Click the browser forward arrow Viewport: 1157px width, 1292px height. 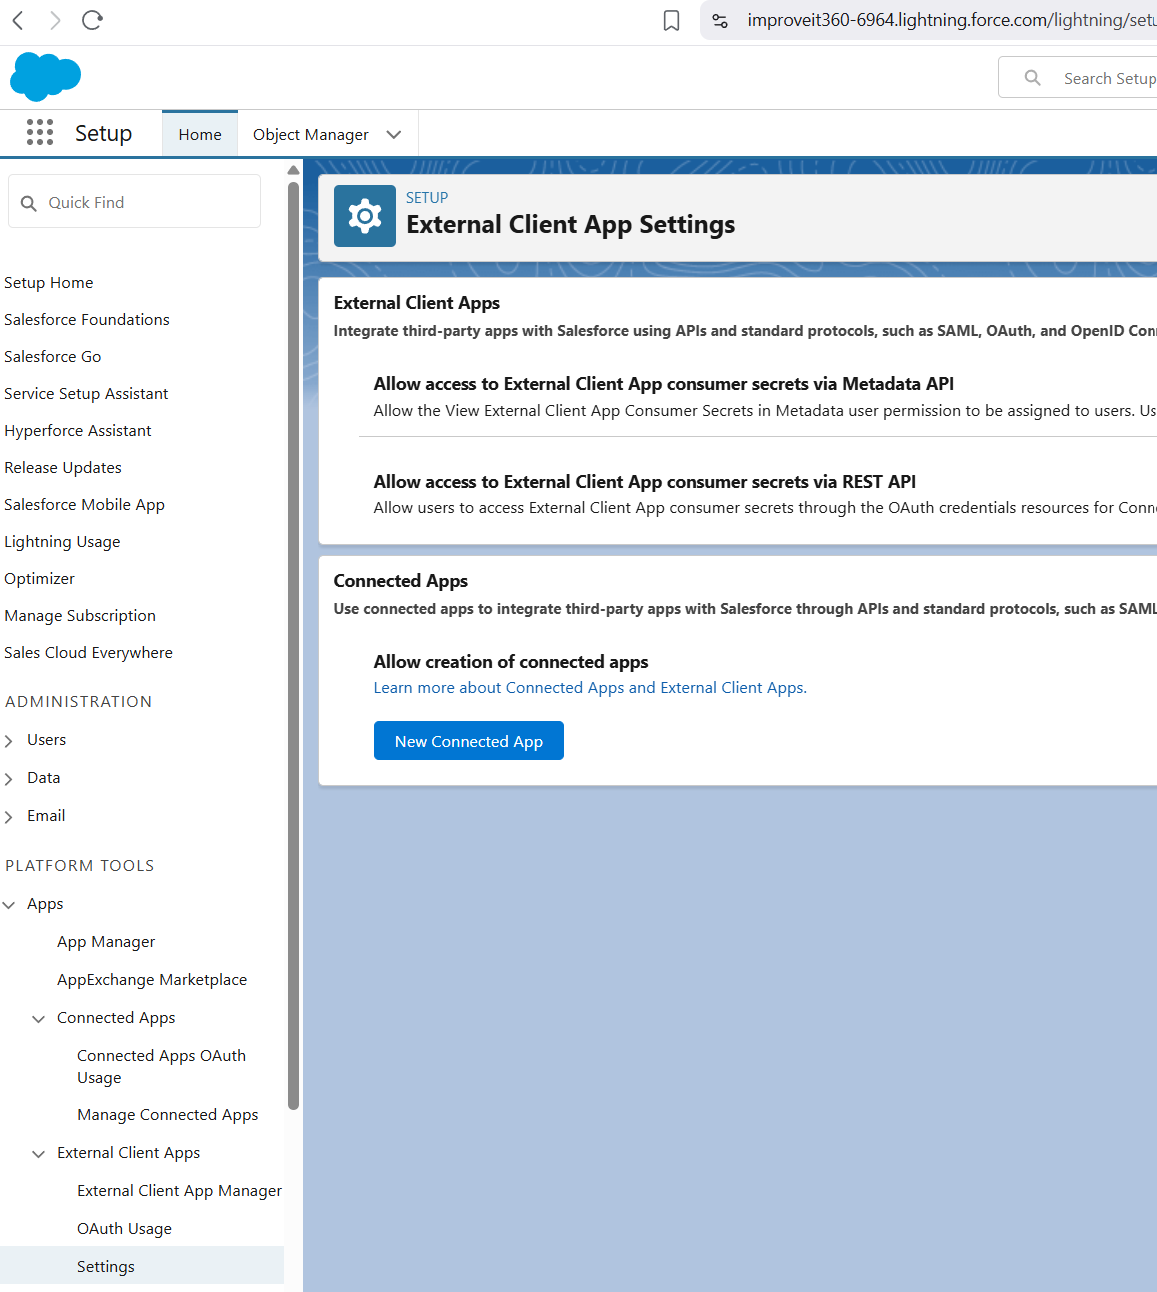point(55,20)
